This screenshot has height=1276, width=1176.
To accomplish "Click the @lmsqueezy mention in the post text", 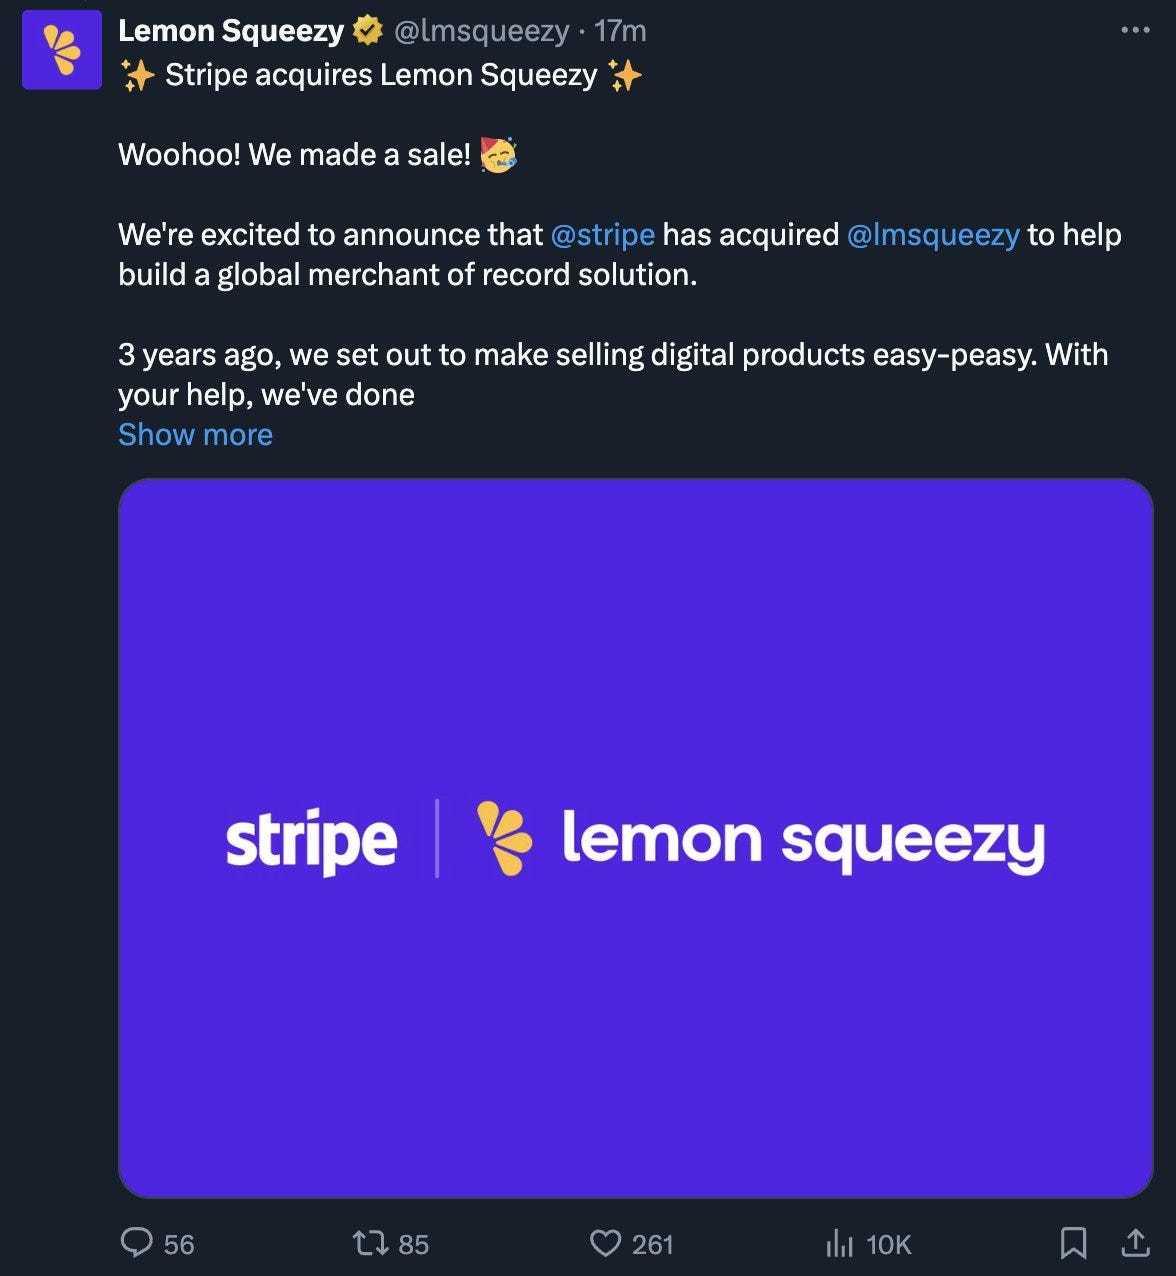I will coord(933,235).
